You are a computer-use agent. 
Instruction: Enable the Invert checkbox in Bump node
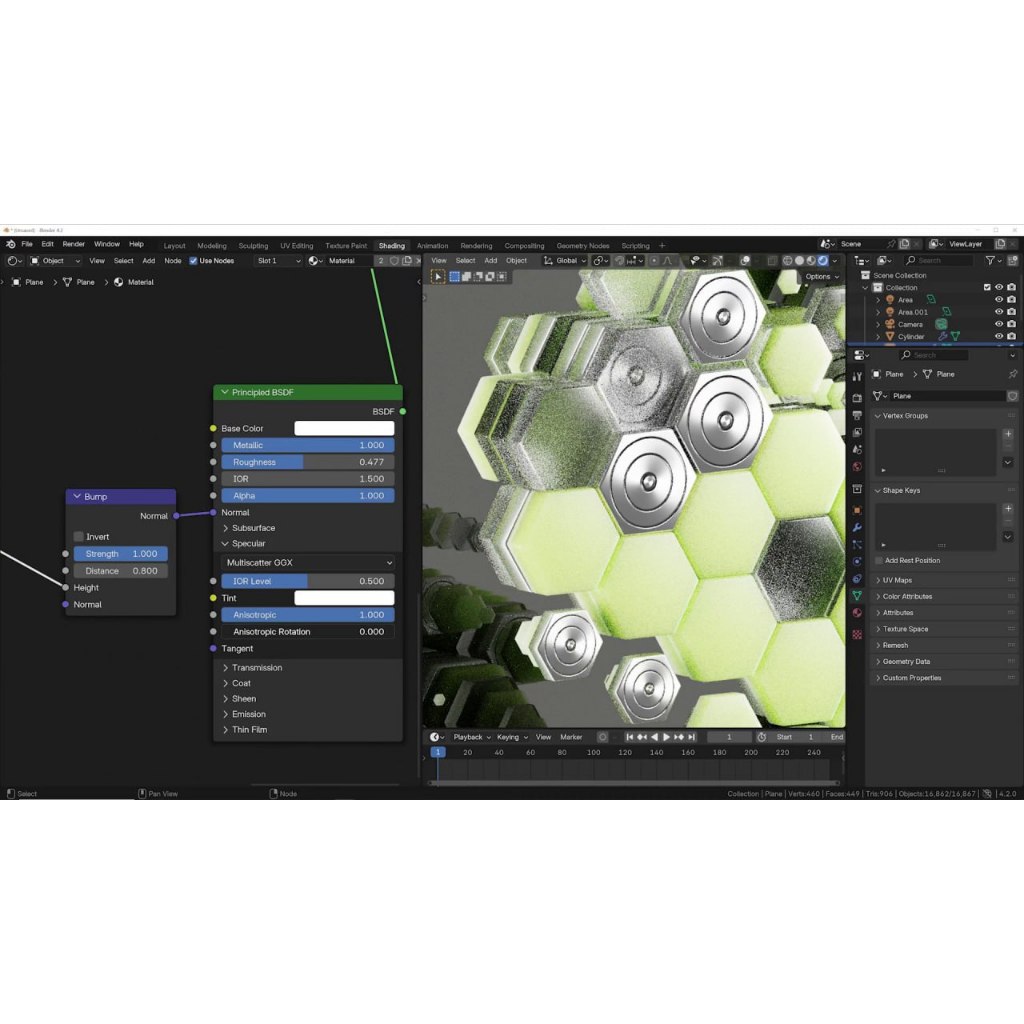pos(79,537)
